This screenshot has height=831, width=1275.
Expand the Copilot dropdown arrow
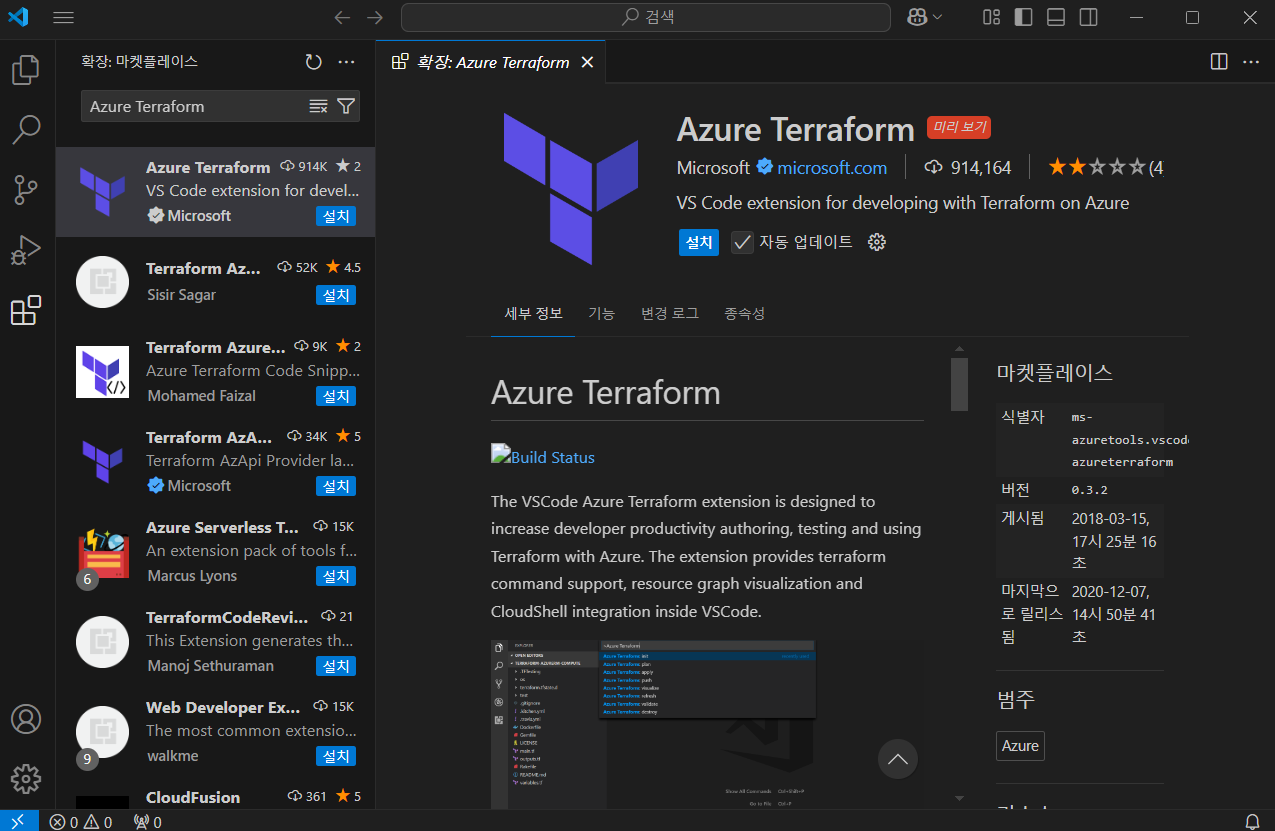pos(937,17)
